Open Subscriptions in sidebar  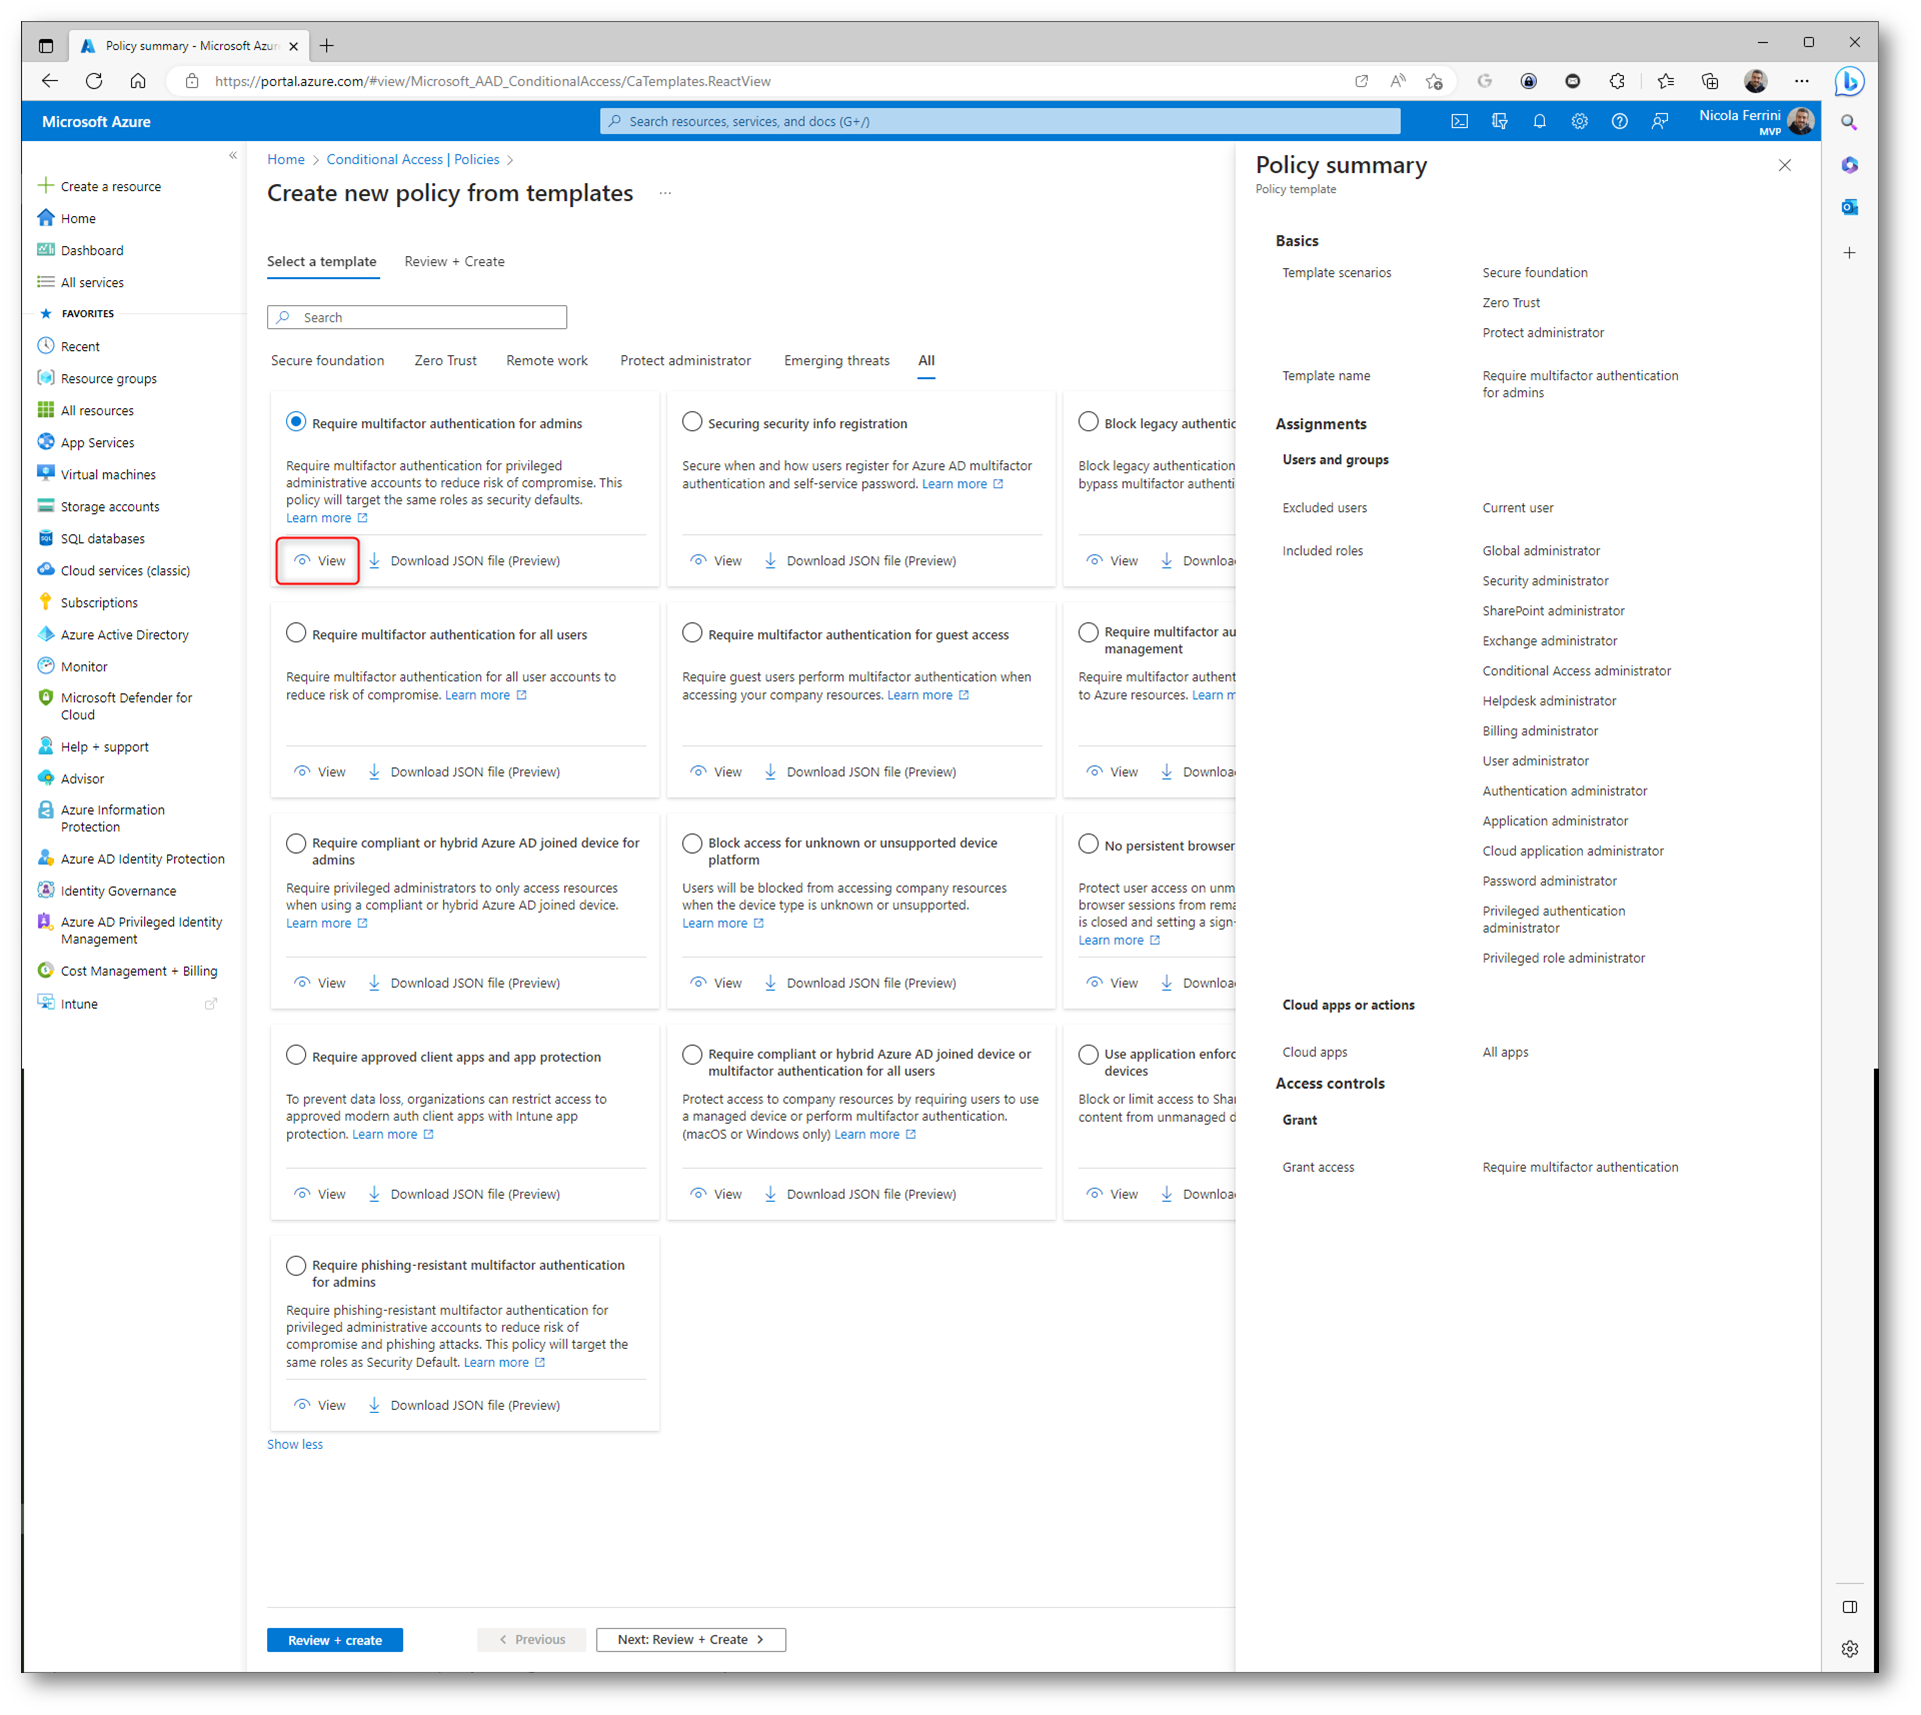99,602
